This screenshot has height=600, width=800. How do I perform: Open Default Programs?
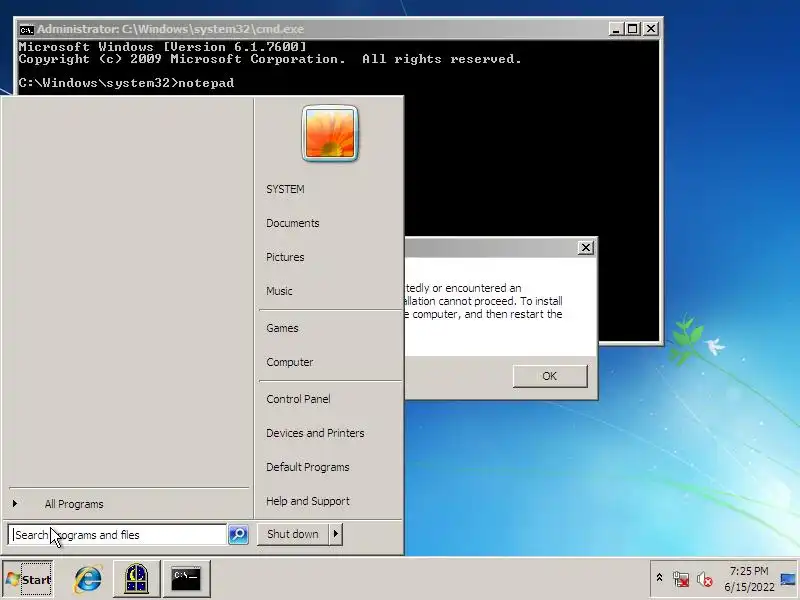click(x=308, y=467)
